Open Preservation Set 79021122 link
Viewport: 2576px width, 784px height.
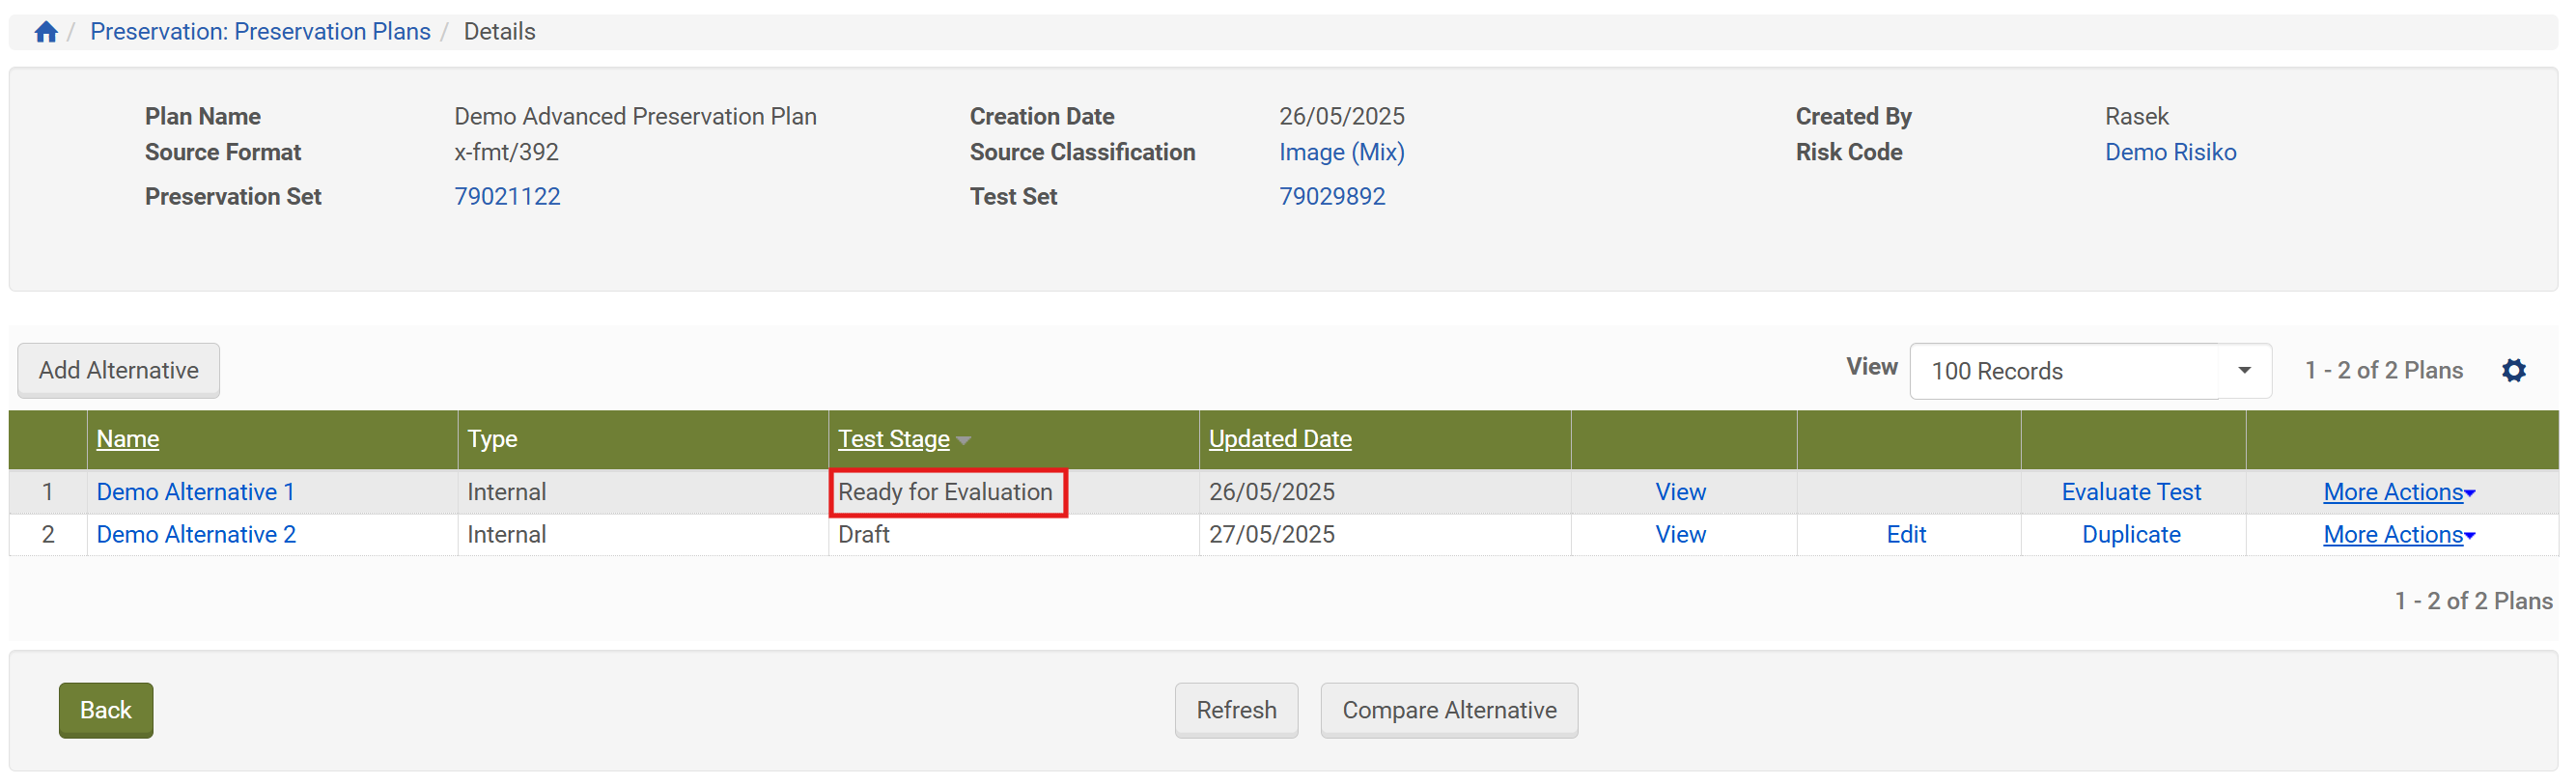(x=507, y=197)
